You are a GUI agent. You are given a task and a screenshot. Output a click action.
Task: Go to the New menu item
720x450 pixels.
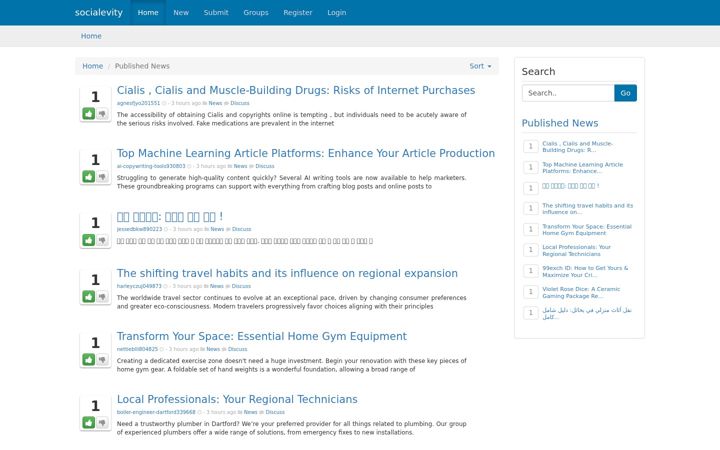181,12
